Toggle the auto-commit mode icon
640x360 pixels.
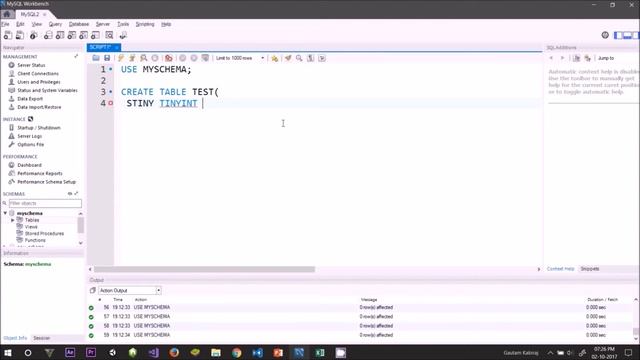click(205, 58)
